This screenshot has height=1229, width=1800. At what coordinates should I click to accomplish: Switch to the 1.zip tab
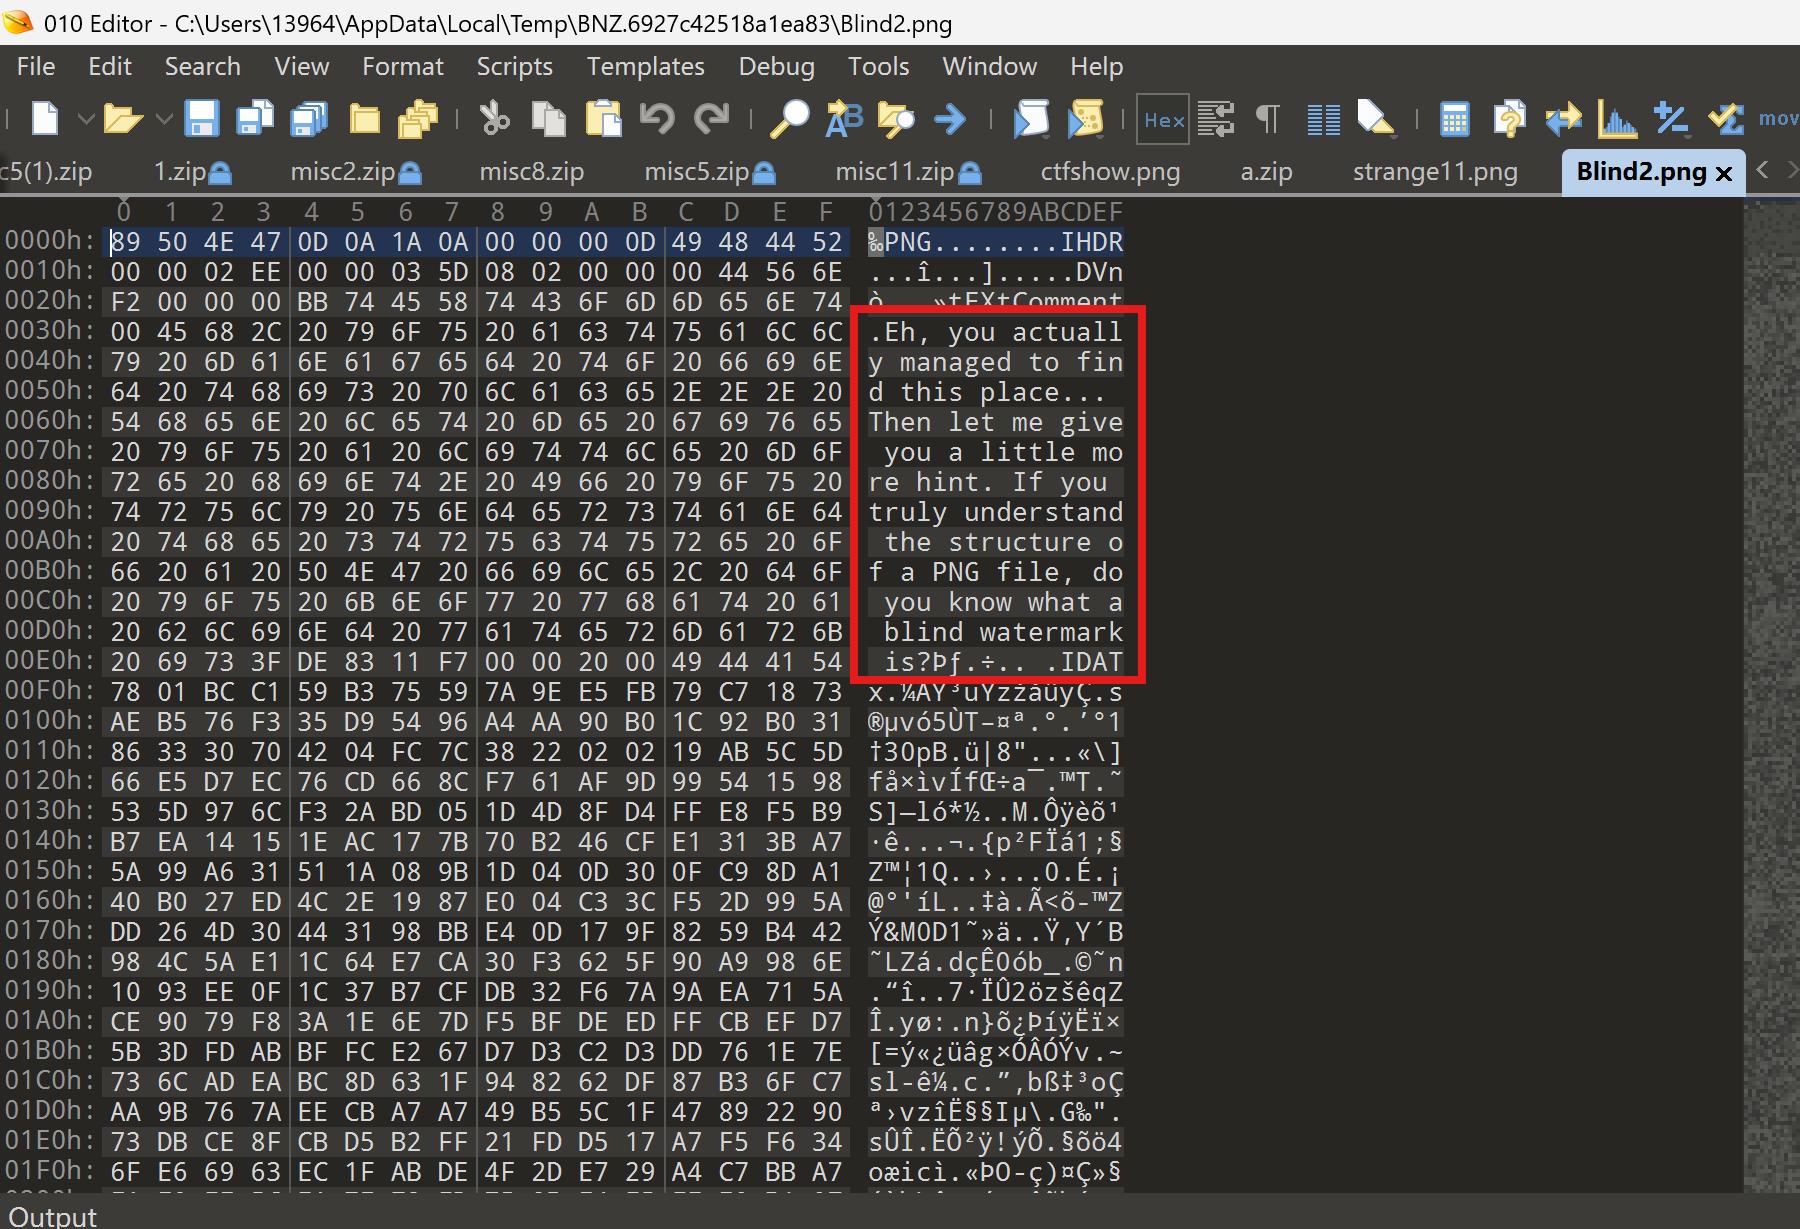click(x=192, y=172)
